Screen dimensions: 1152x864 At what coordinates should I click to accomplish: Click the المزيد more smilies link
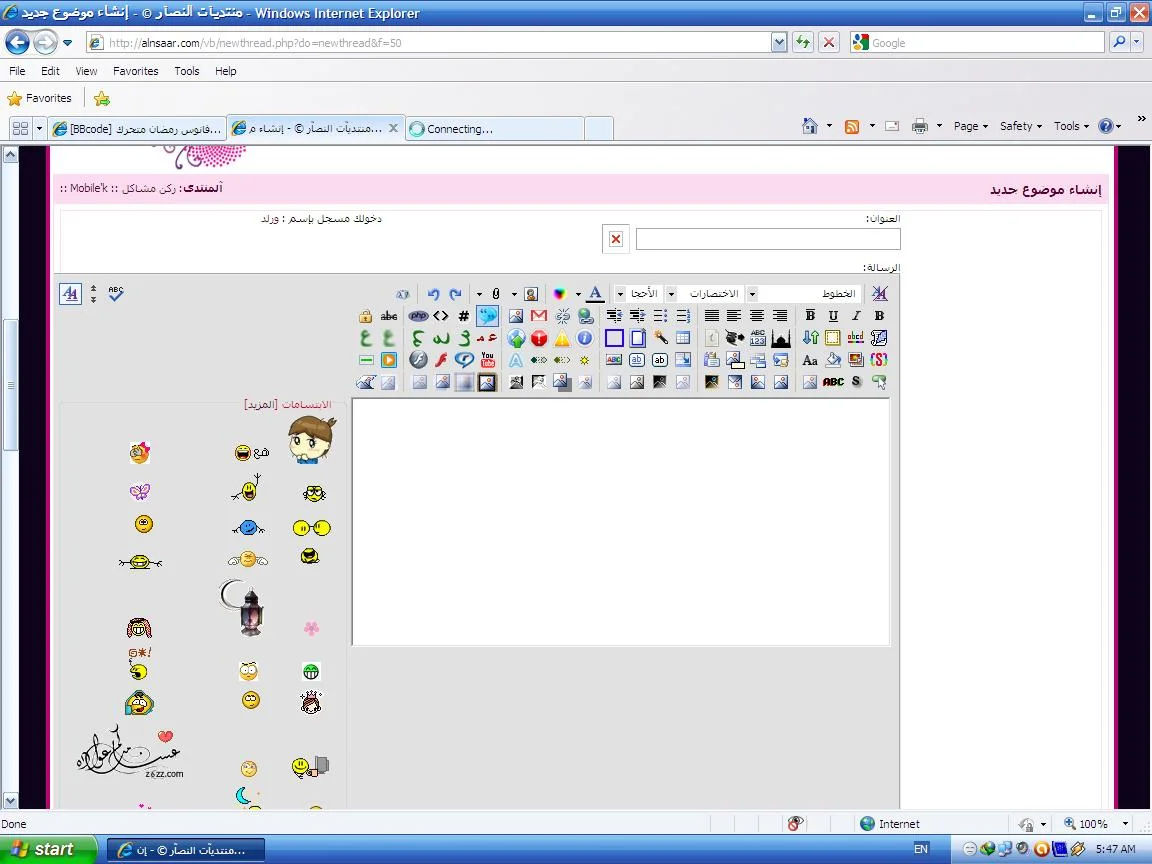[x=261, y=404]
